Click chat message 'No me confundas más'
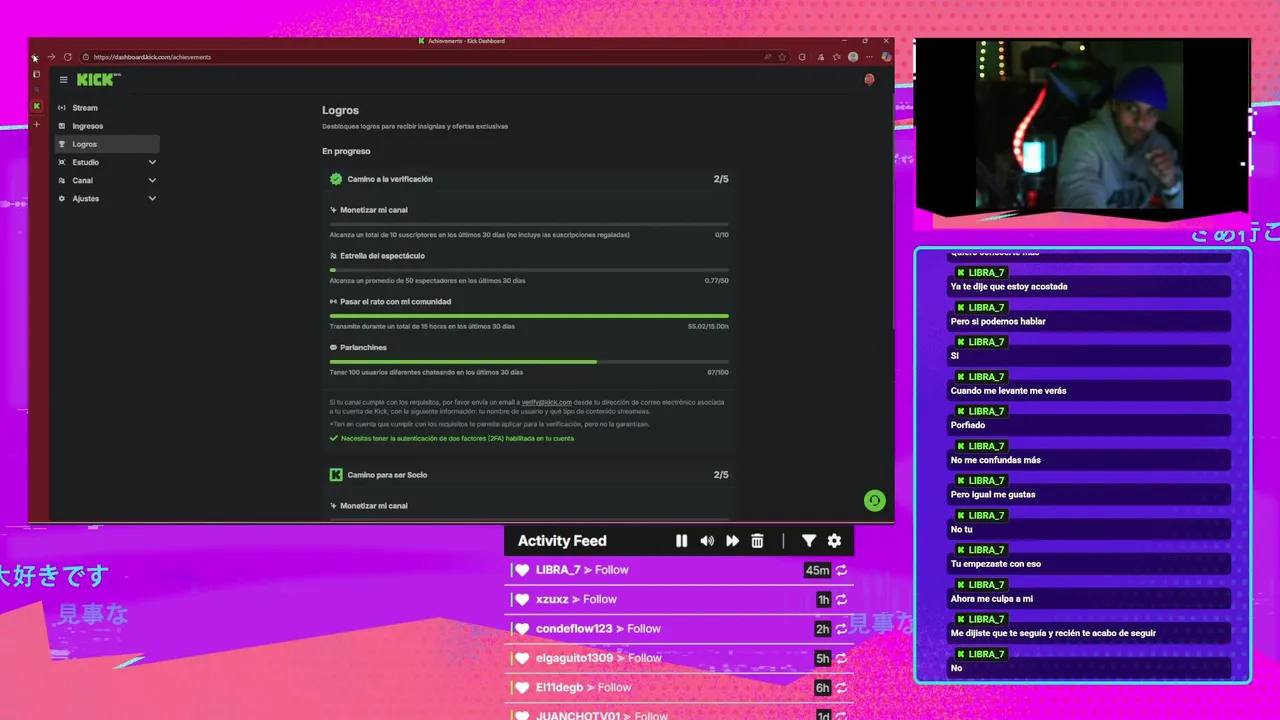This screenshot has width=1280, height=720. pos(1090,460)
